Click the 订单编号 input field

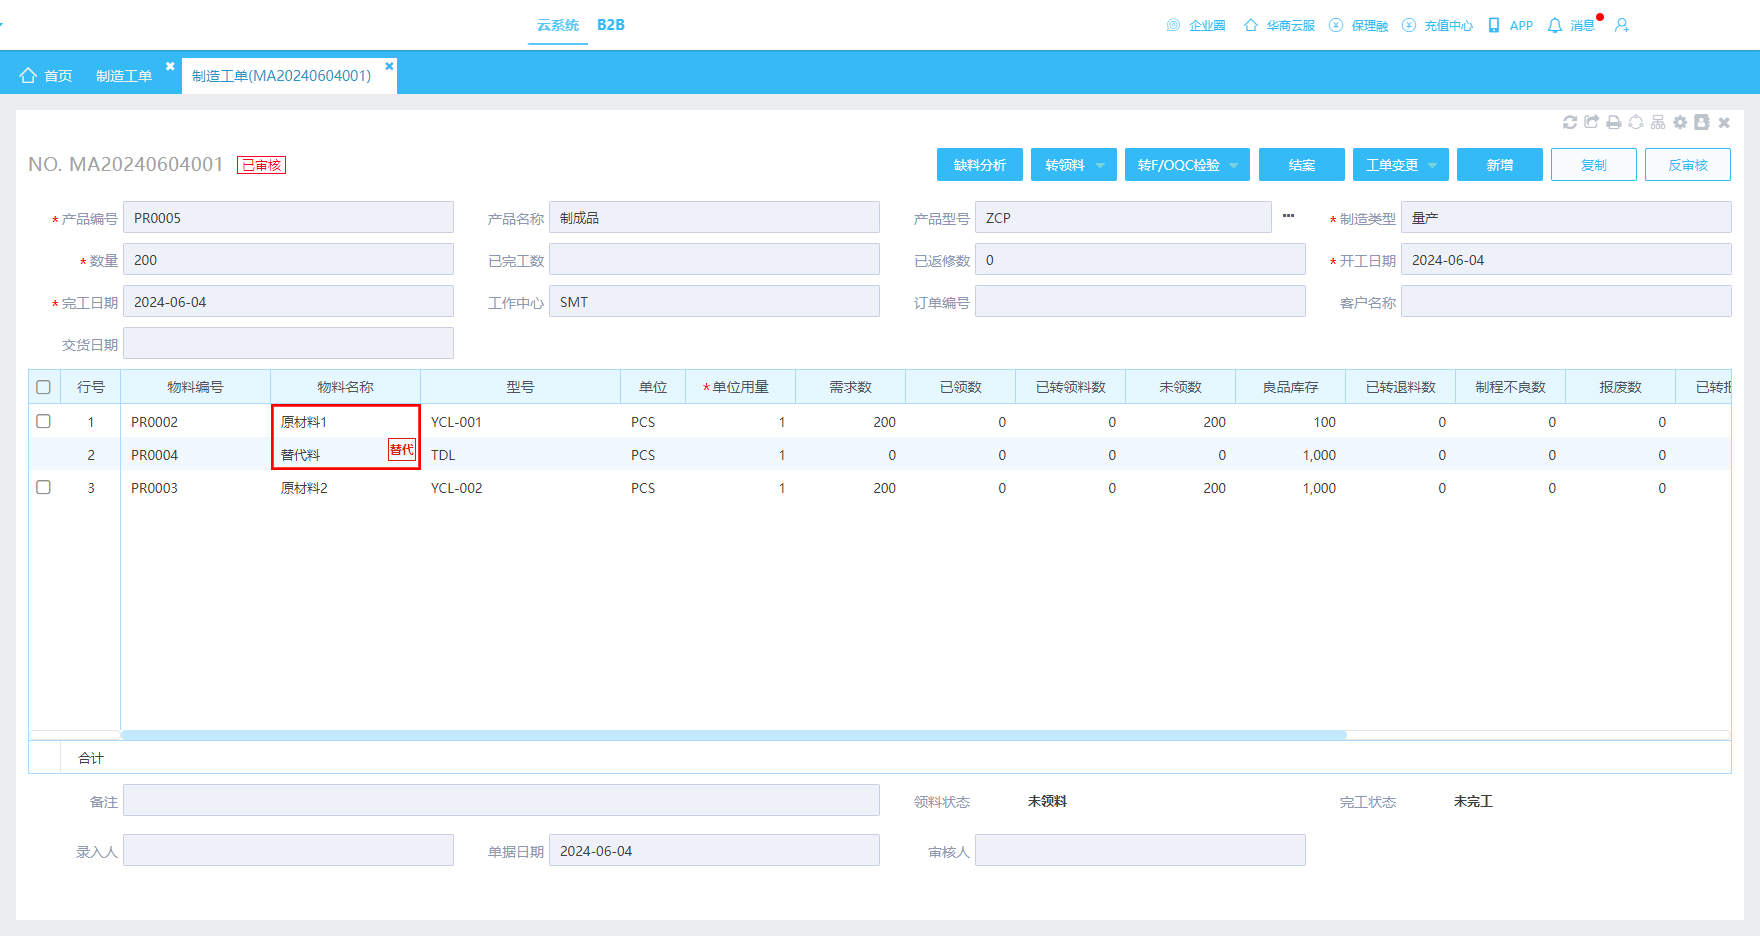coord(1140,301)
